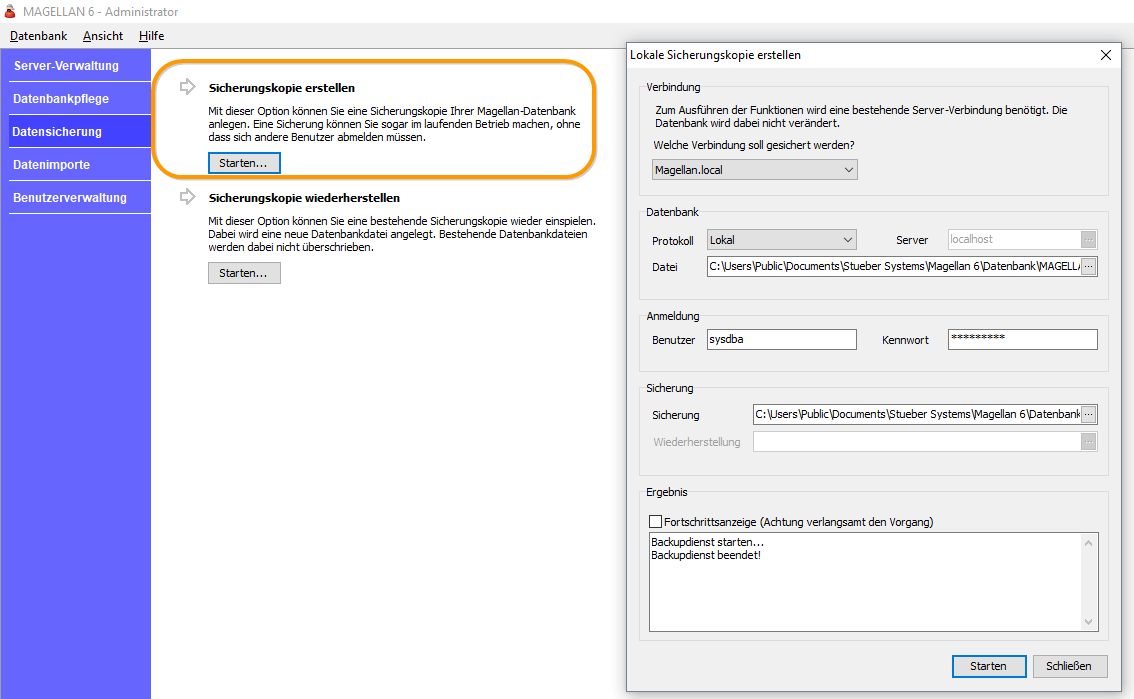Open the Magellan.local connection dropdown
The height and width of the screenshot is (699, 1134).
coord(754,170)
